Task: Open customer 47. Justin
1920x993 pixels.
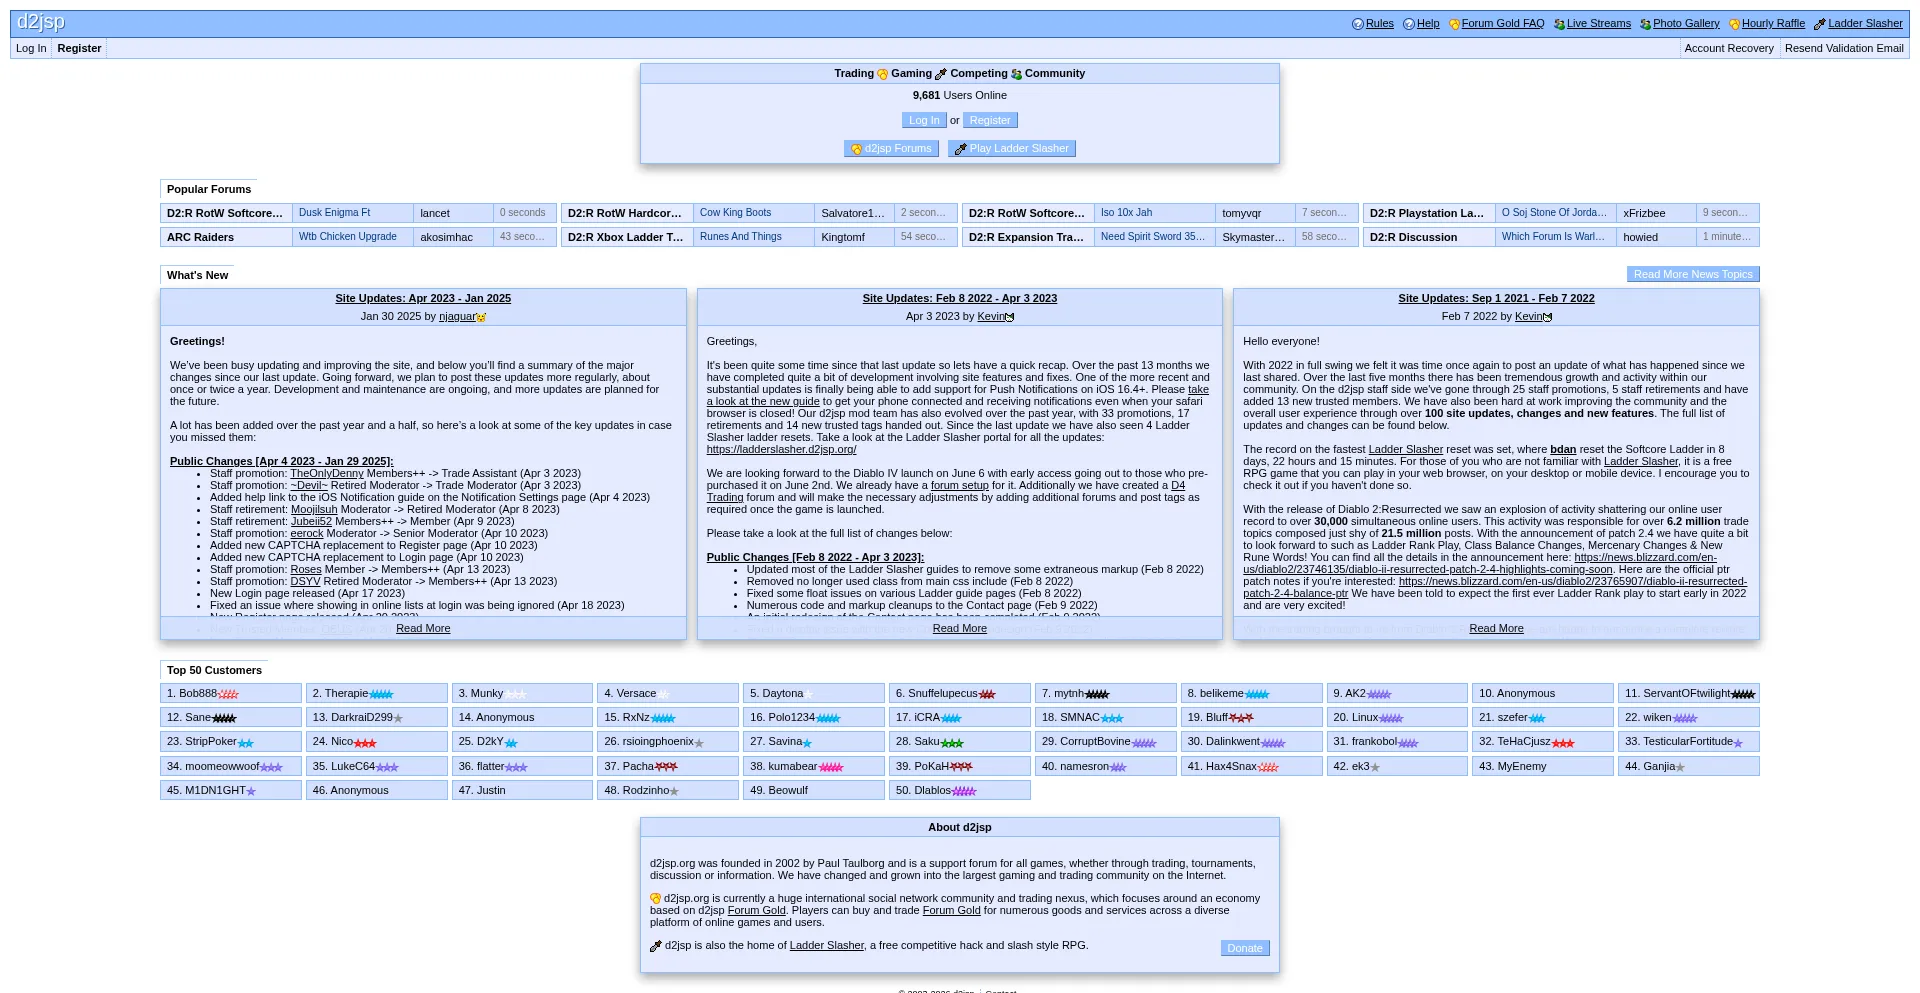Action: click(522, 791)
